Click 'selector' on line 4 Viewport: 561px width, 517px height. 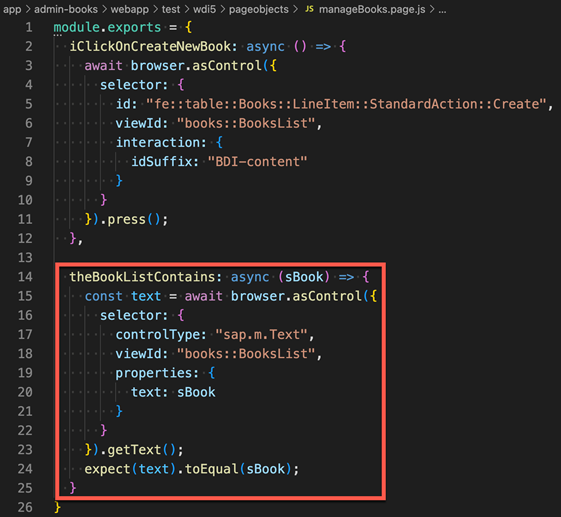tap(130, 85)
